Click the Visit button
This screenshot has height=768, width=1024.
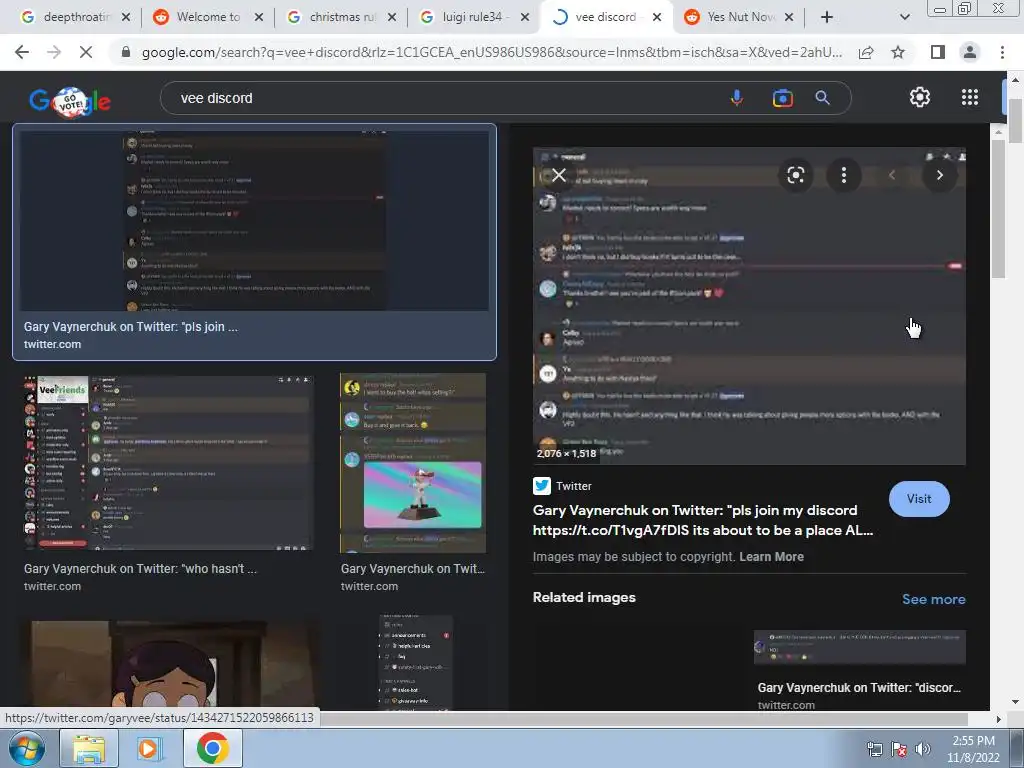919,499
